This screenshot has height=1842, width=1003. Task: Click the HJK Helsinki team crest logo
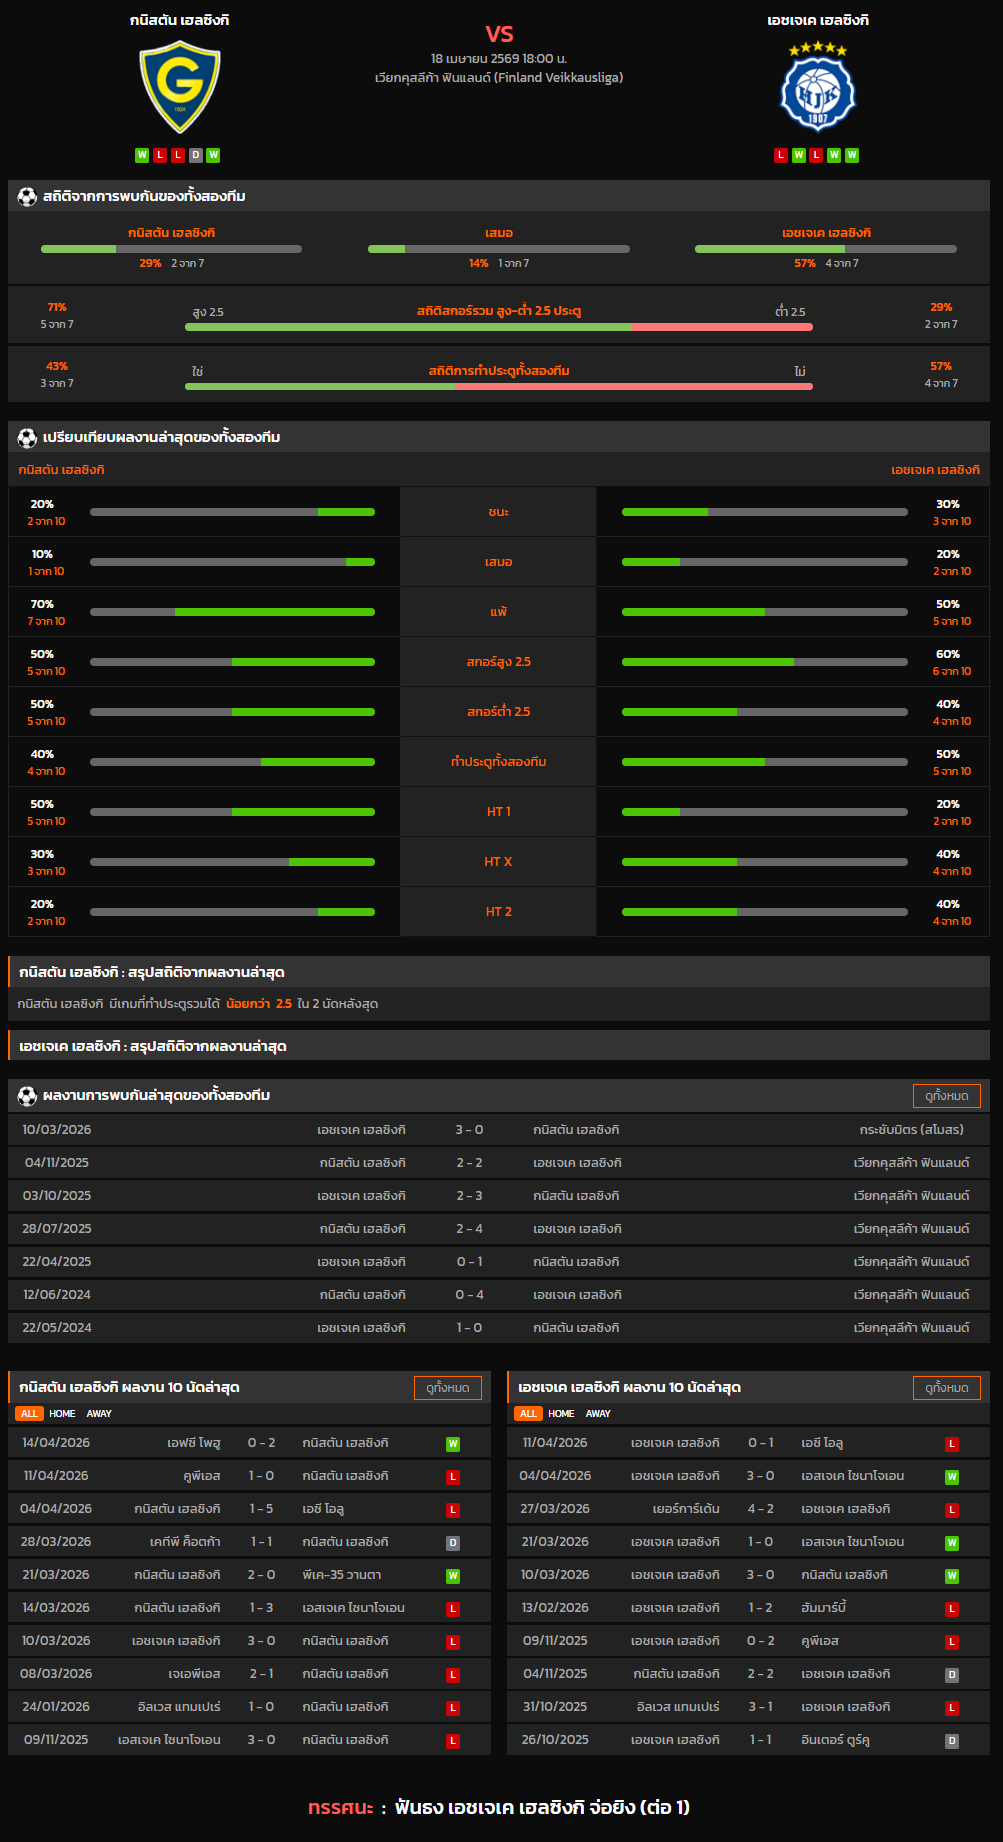click(817, 92)
